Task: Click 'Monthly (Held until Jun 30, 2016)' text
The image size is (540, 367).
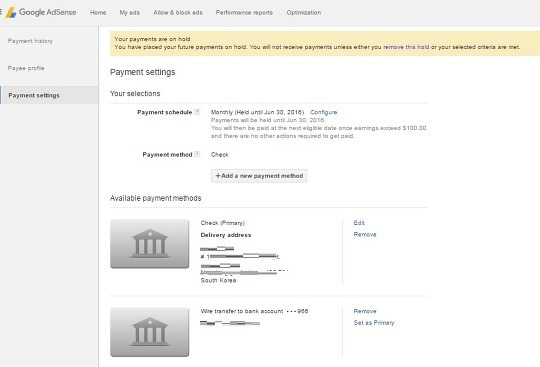Action: point(257,112)
